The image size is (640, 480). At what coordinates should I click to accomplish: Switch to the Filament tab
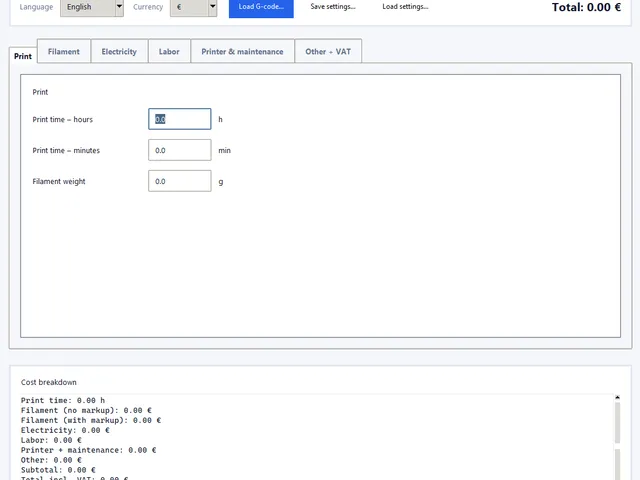[64, 51]
